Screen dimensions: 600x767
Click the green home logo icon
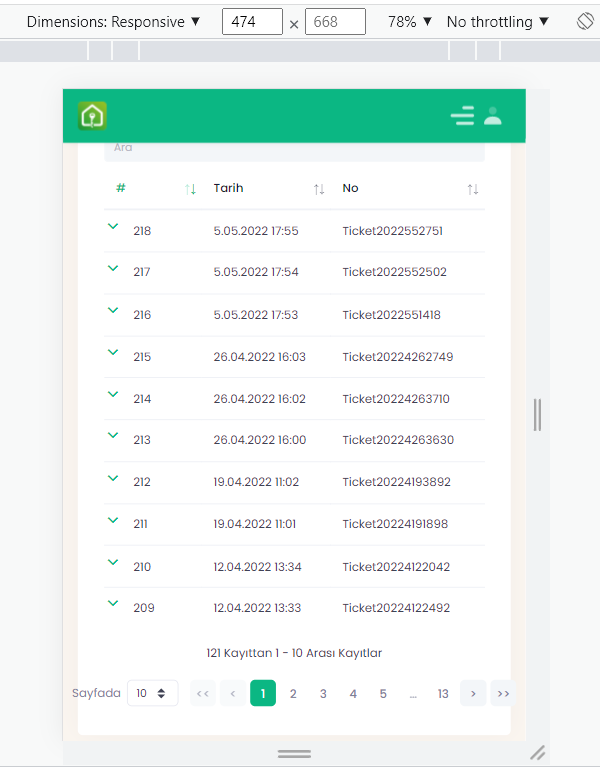pos(92,116)
